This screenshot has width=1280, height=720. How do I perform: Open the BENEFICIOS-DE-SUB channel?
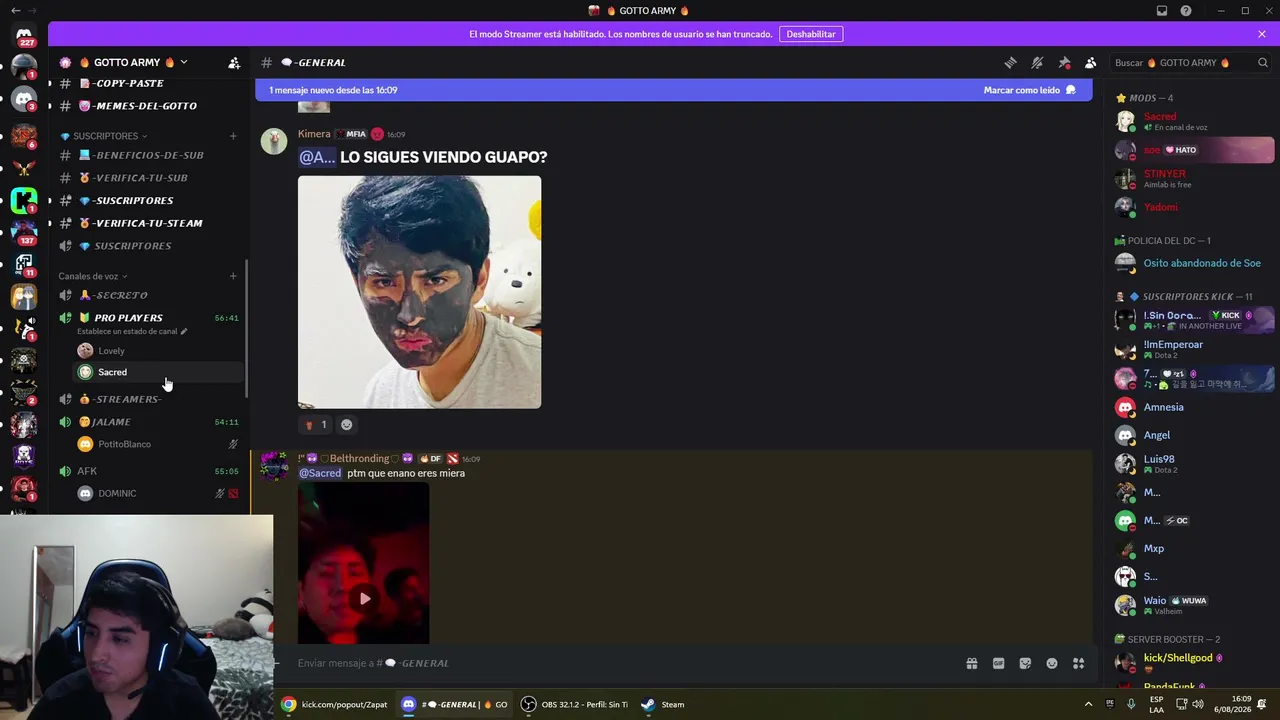pos(150,155)
